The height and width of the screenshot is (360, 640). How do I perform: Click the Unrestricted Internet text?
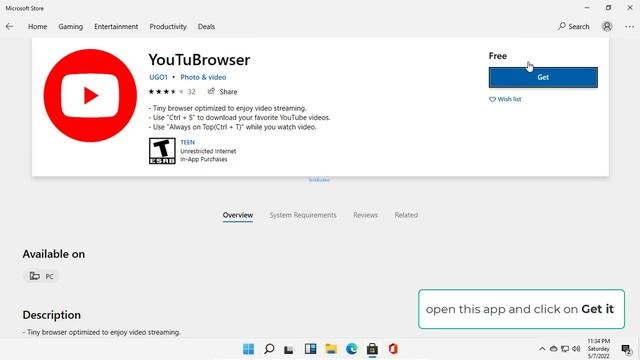pos(208,151)
